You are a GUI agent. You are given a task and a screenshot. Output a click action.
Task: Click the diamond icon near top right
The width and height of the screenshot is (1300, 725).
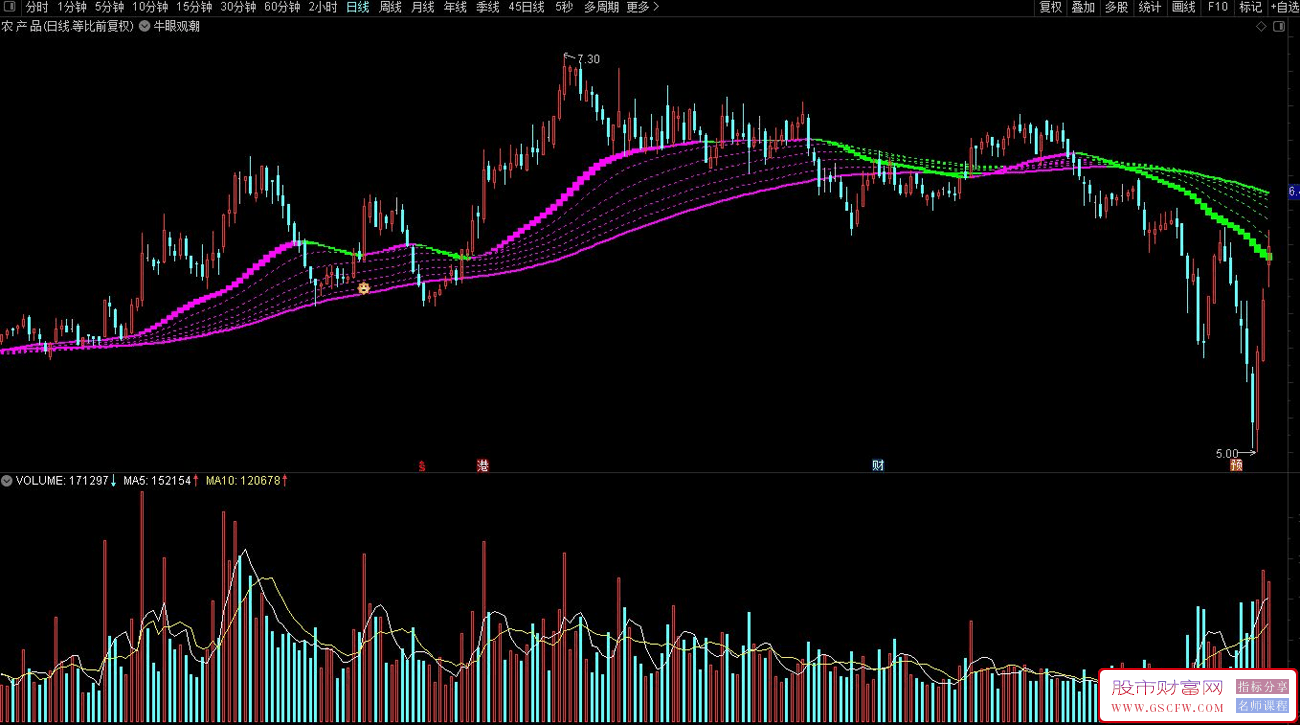tap(1261, 27)
